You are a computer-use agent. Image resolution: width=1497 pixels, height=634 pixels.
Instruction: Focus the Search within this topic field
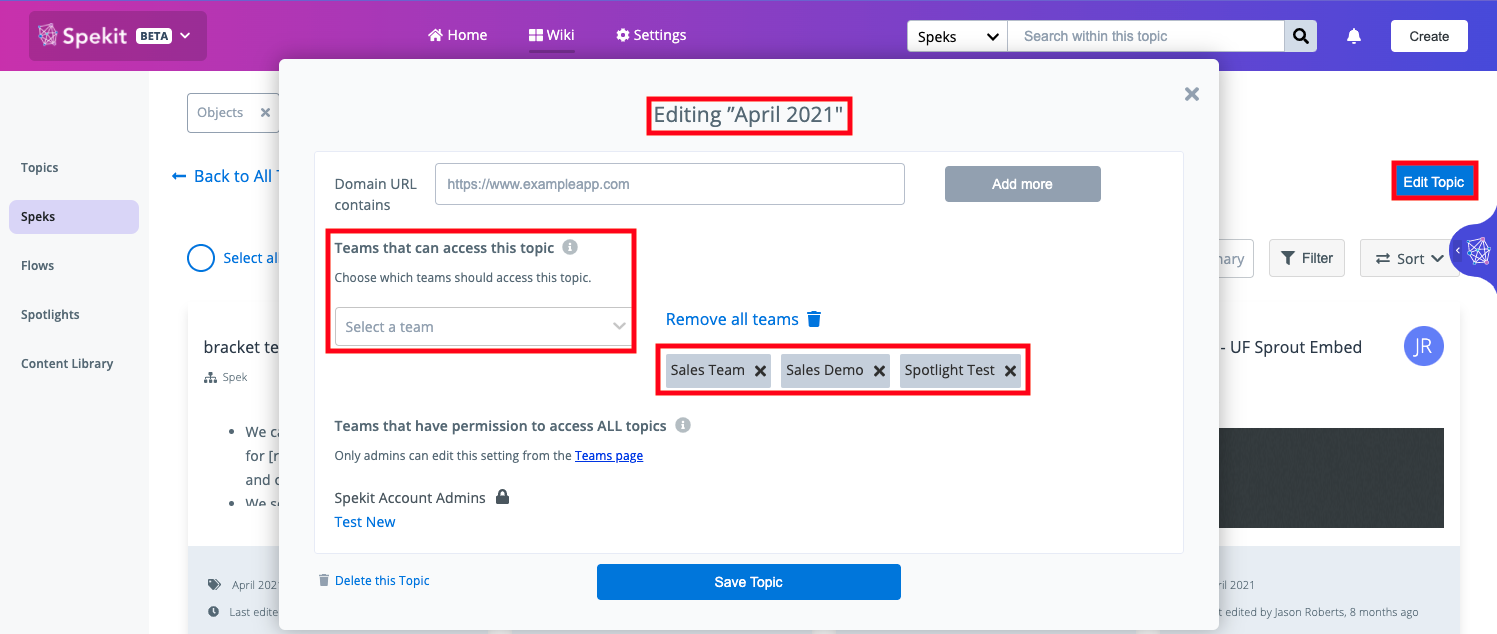(x=1146, y=36)
